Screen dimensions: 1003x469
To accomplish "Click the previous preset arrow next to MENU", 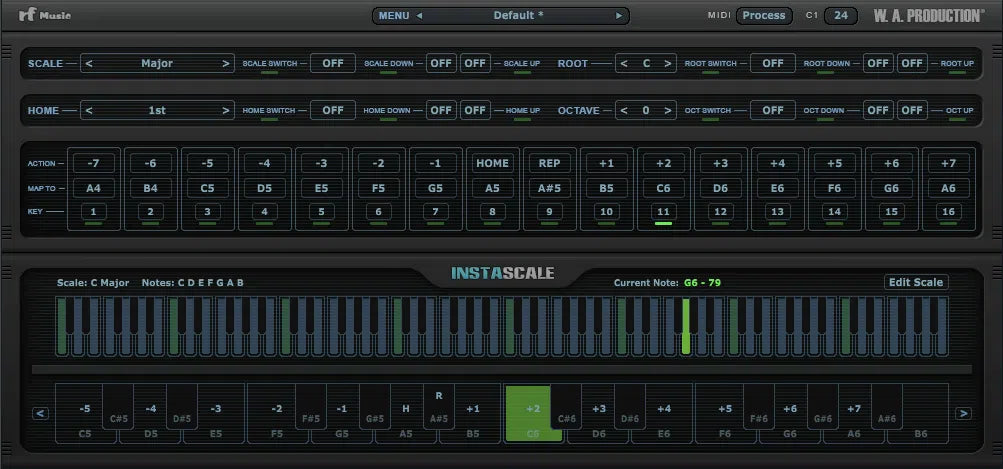I will (420, 15).
